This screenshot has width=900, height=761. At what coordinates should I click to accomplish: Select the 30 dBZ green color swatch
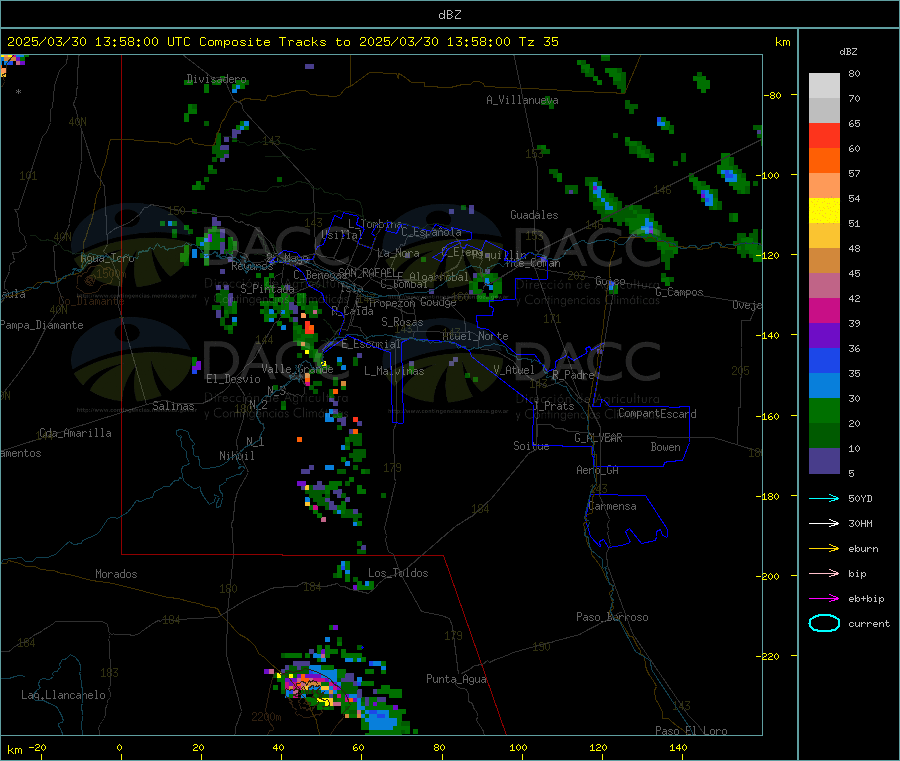[824, 410]
